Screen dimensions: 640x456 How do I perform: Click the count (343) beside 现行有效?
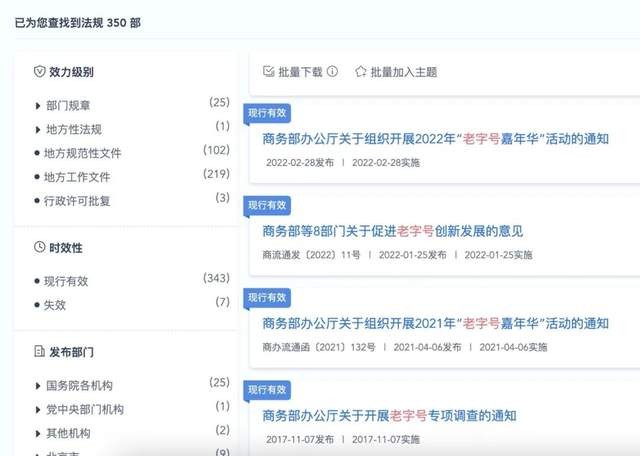pos(216,278)
